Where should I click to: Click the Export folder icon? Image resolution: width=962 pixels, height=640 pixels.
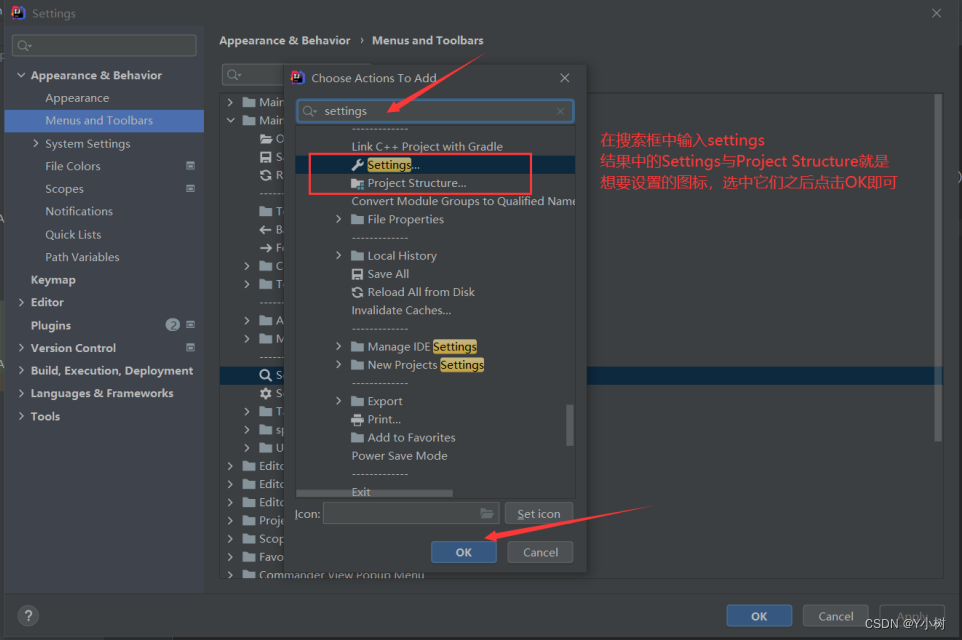tap(358, 401)
